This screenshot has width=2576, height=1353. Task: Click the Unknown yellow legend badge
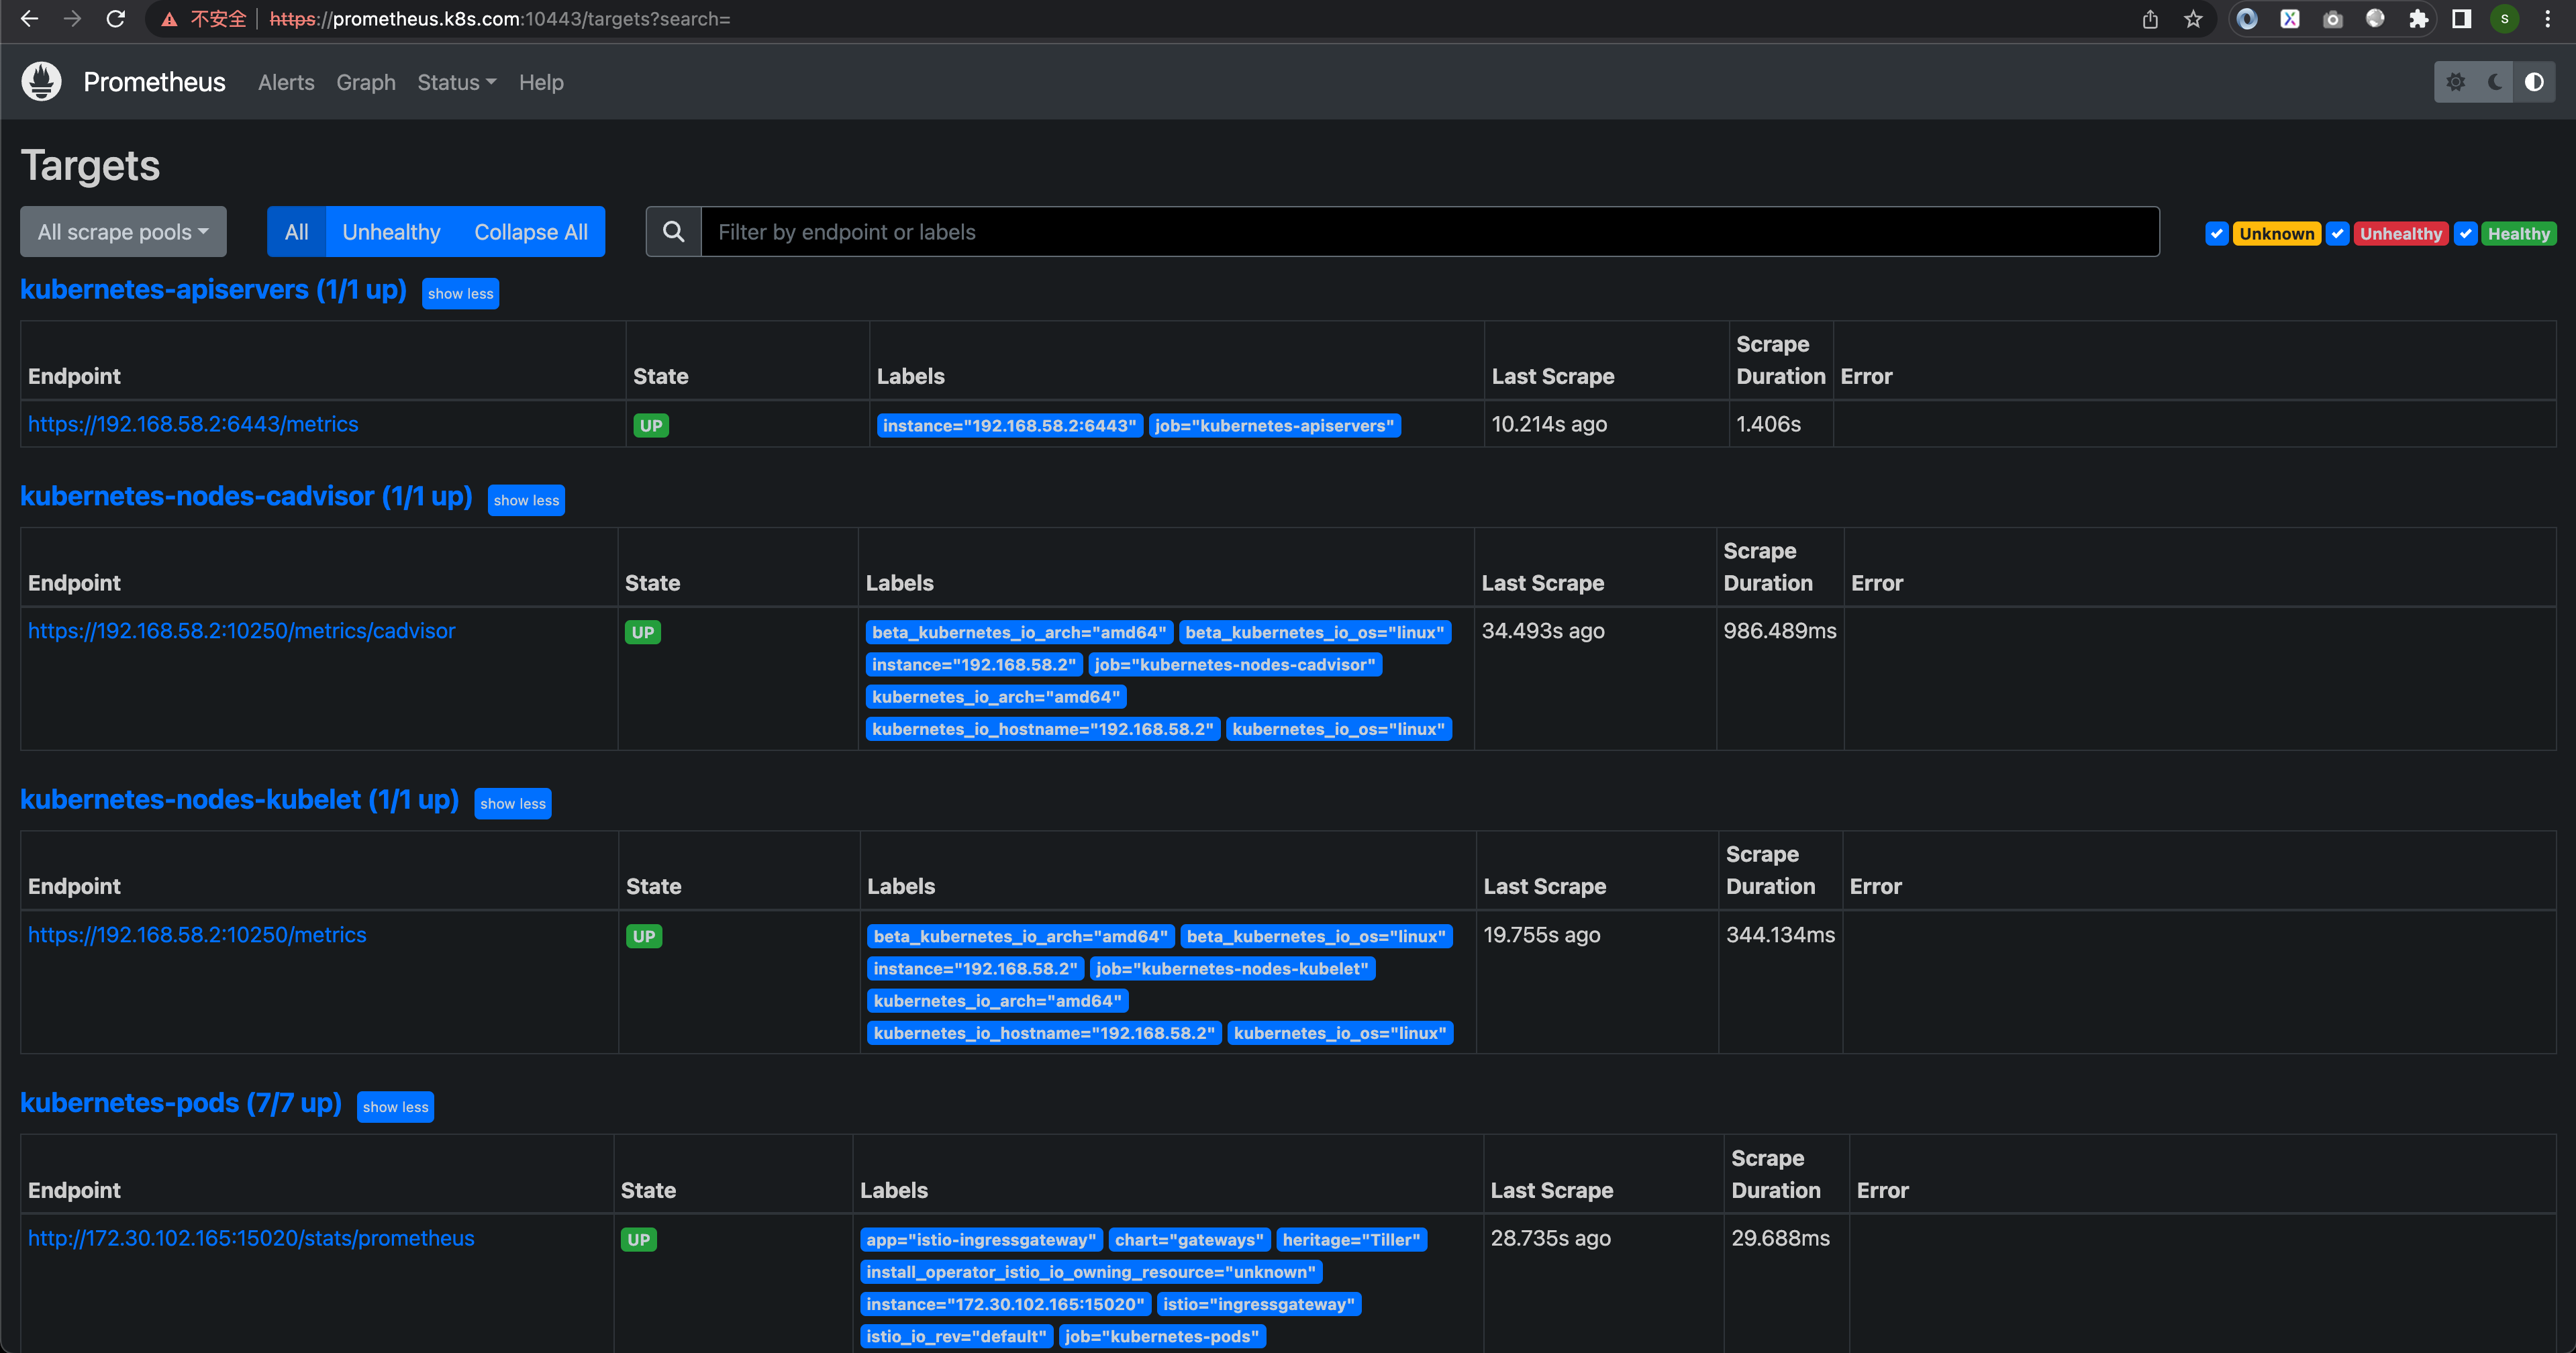click(x=2277, y=233)
